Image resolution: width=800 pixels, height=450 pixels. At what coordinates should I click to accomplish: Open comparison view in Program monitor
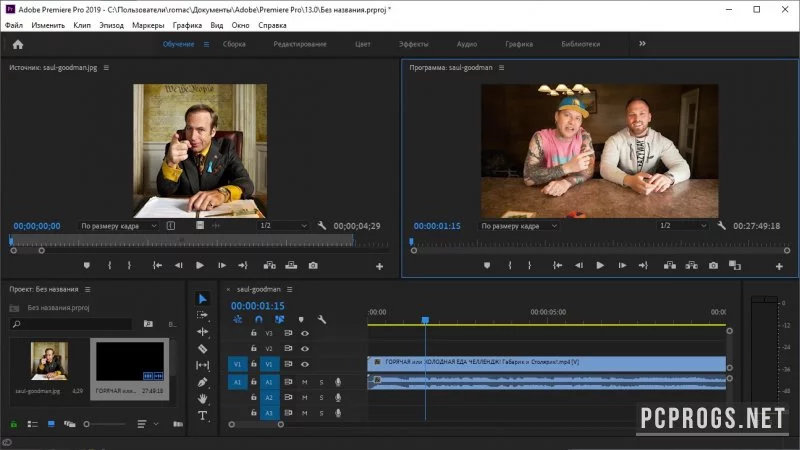735,265
